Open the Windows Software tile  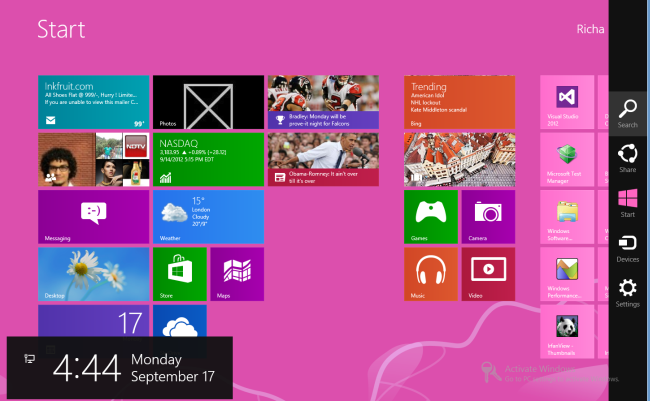click(x=567, y=217)
